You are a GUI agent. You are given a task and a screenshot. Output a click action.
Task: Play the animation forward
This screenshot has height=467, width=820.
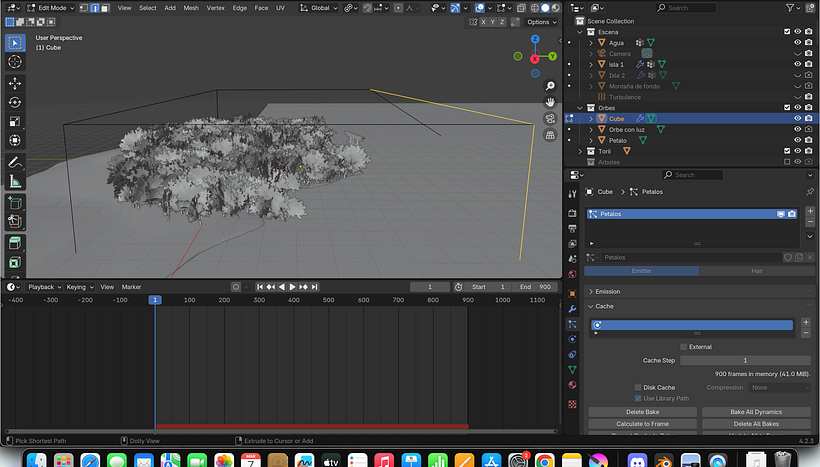pyautogui.click(x=292, y=287)
